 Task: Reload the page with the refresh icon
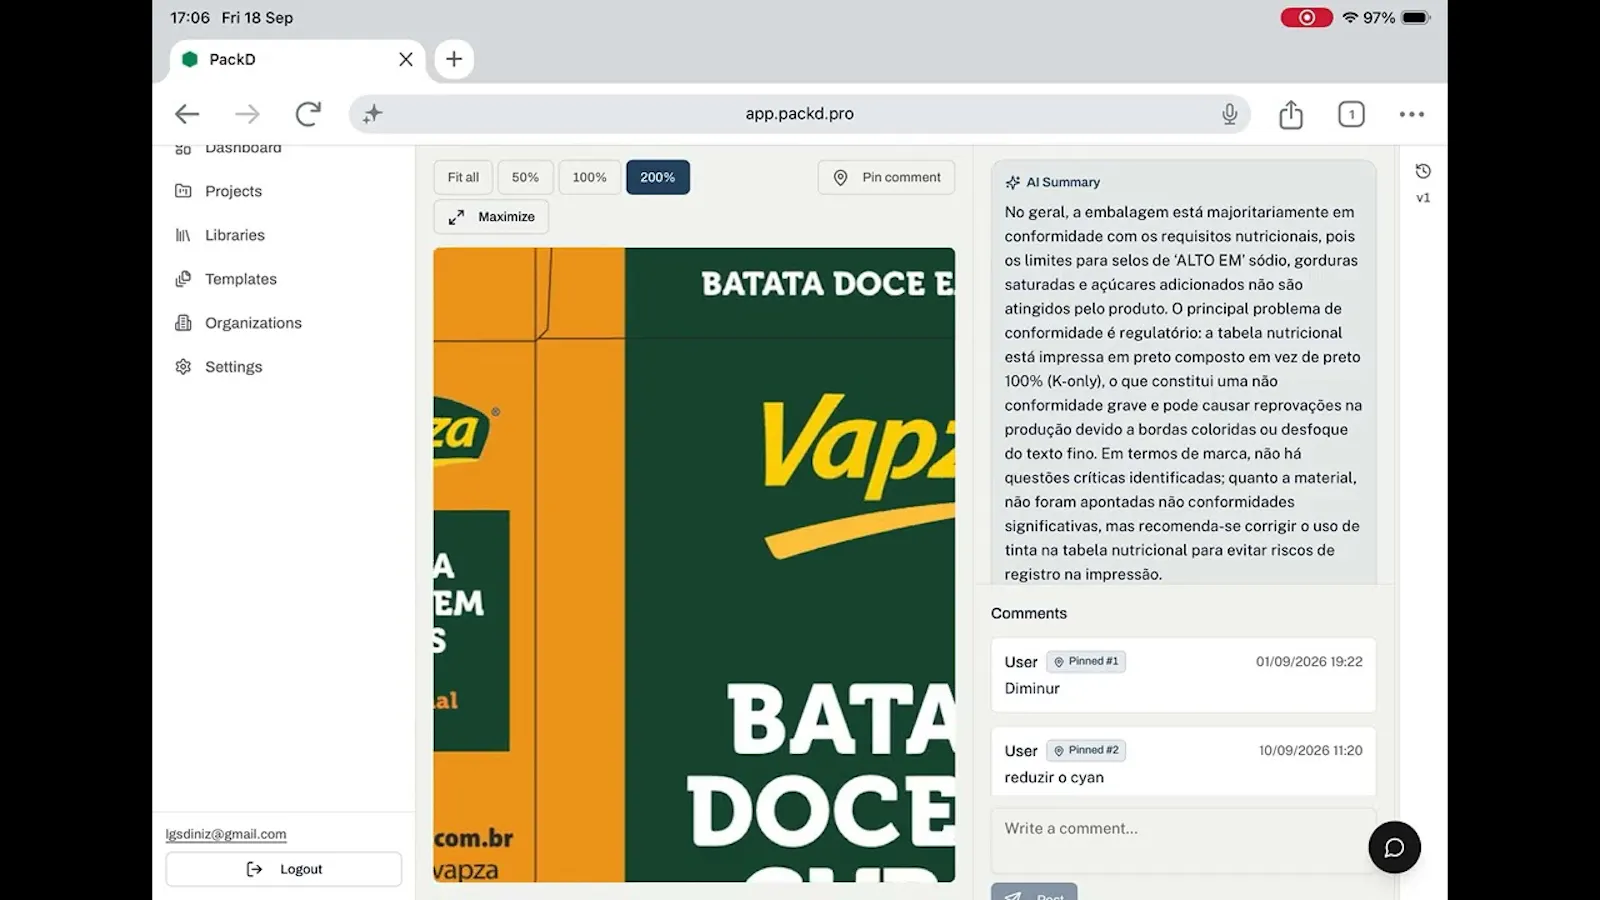pyautogui.click(x=308, y=114)
